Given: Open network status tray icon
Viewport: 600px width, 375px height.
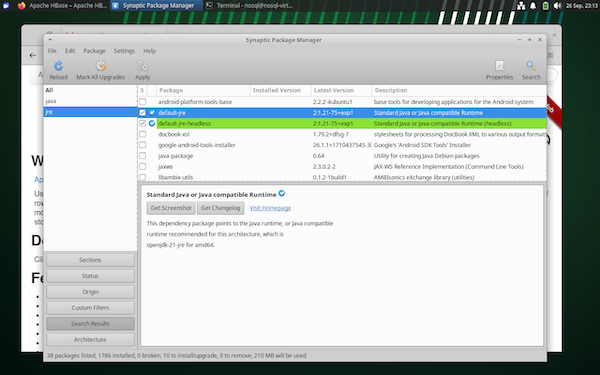Looking at the screenshot, I should coord(521,6).
